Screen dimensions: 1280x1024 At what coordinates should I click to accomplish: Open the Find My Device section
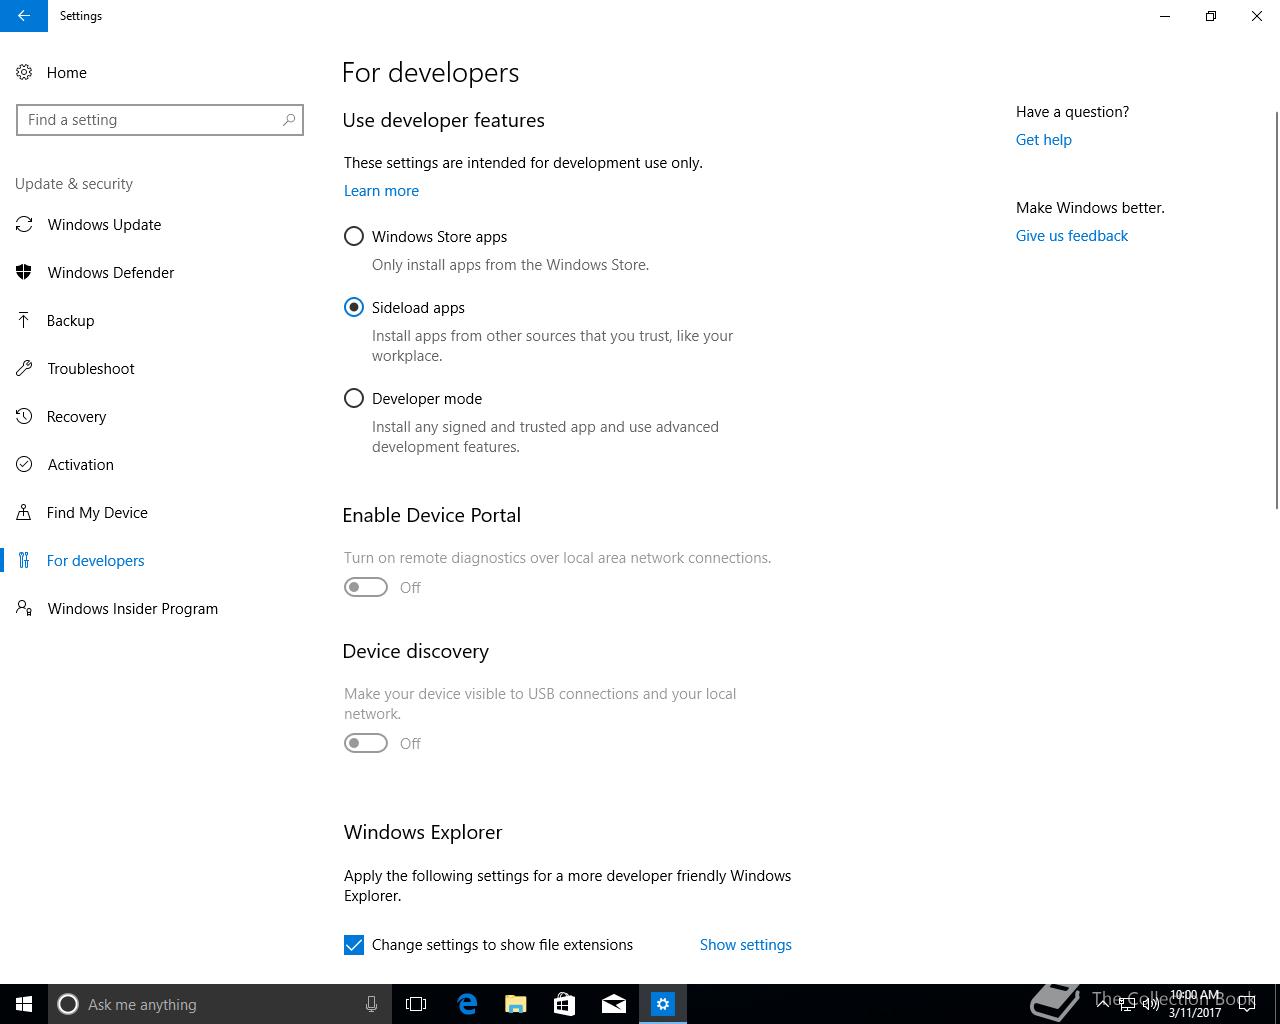tap(160, 512)
